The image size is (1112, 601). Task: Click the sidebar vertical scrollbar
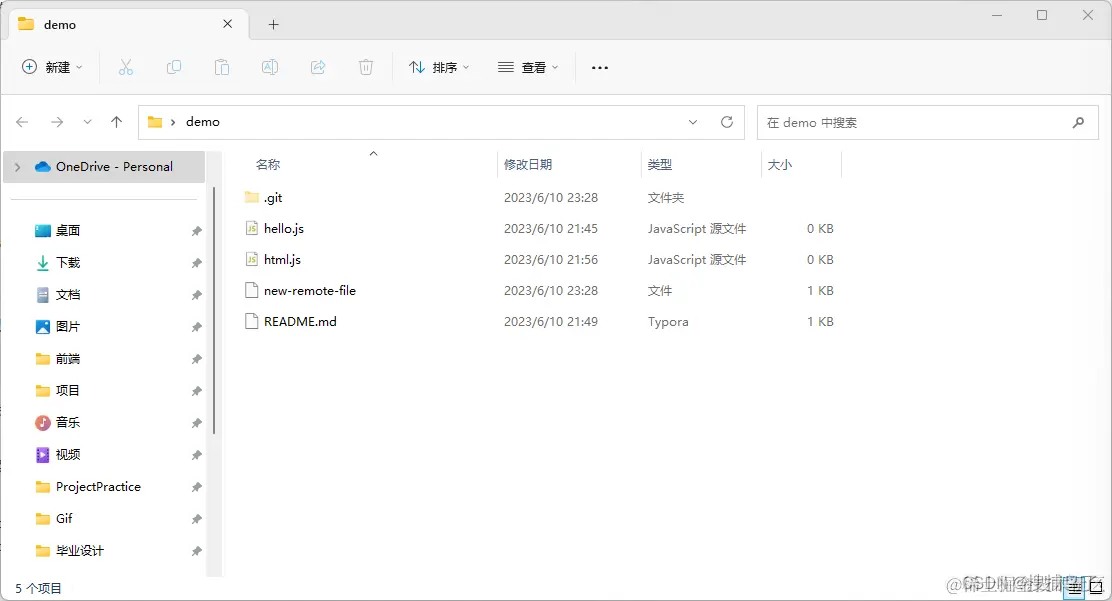pos(214,310)
